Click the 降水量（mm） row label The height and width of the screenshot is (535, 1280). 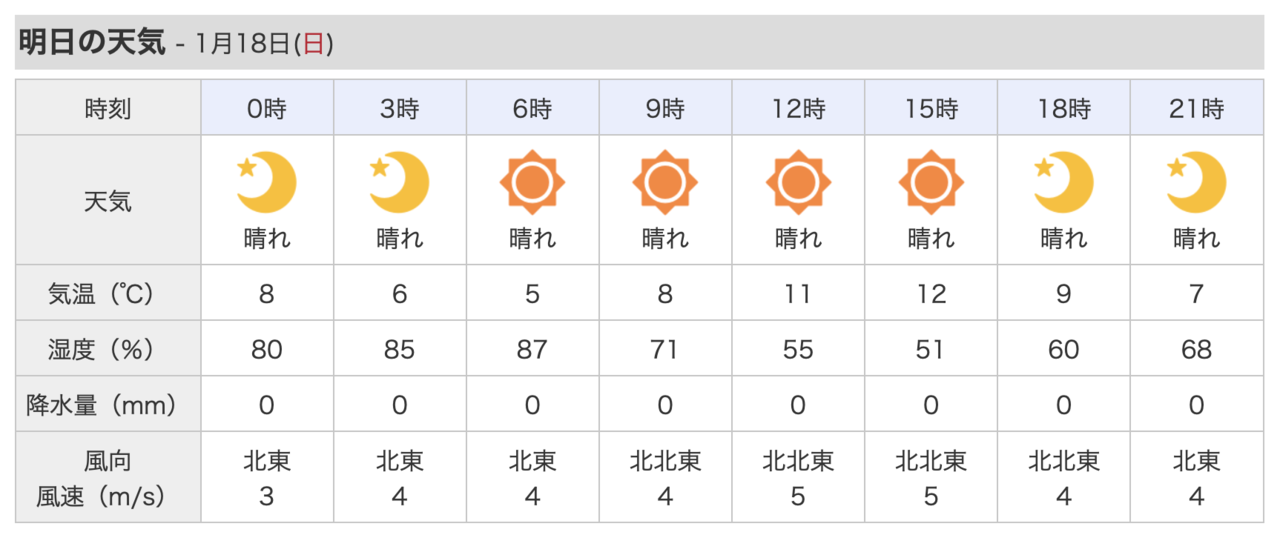(108, 404)
